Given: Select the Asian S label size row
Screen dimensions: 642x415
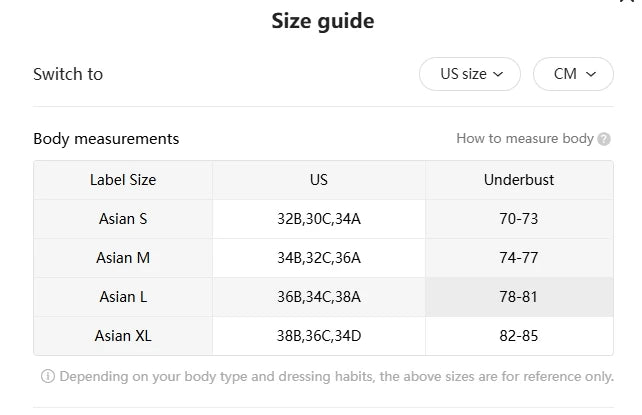Looking at the screenshot, I should [x=123, y=219].
